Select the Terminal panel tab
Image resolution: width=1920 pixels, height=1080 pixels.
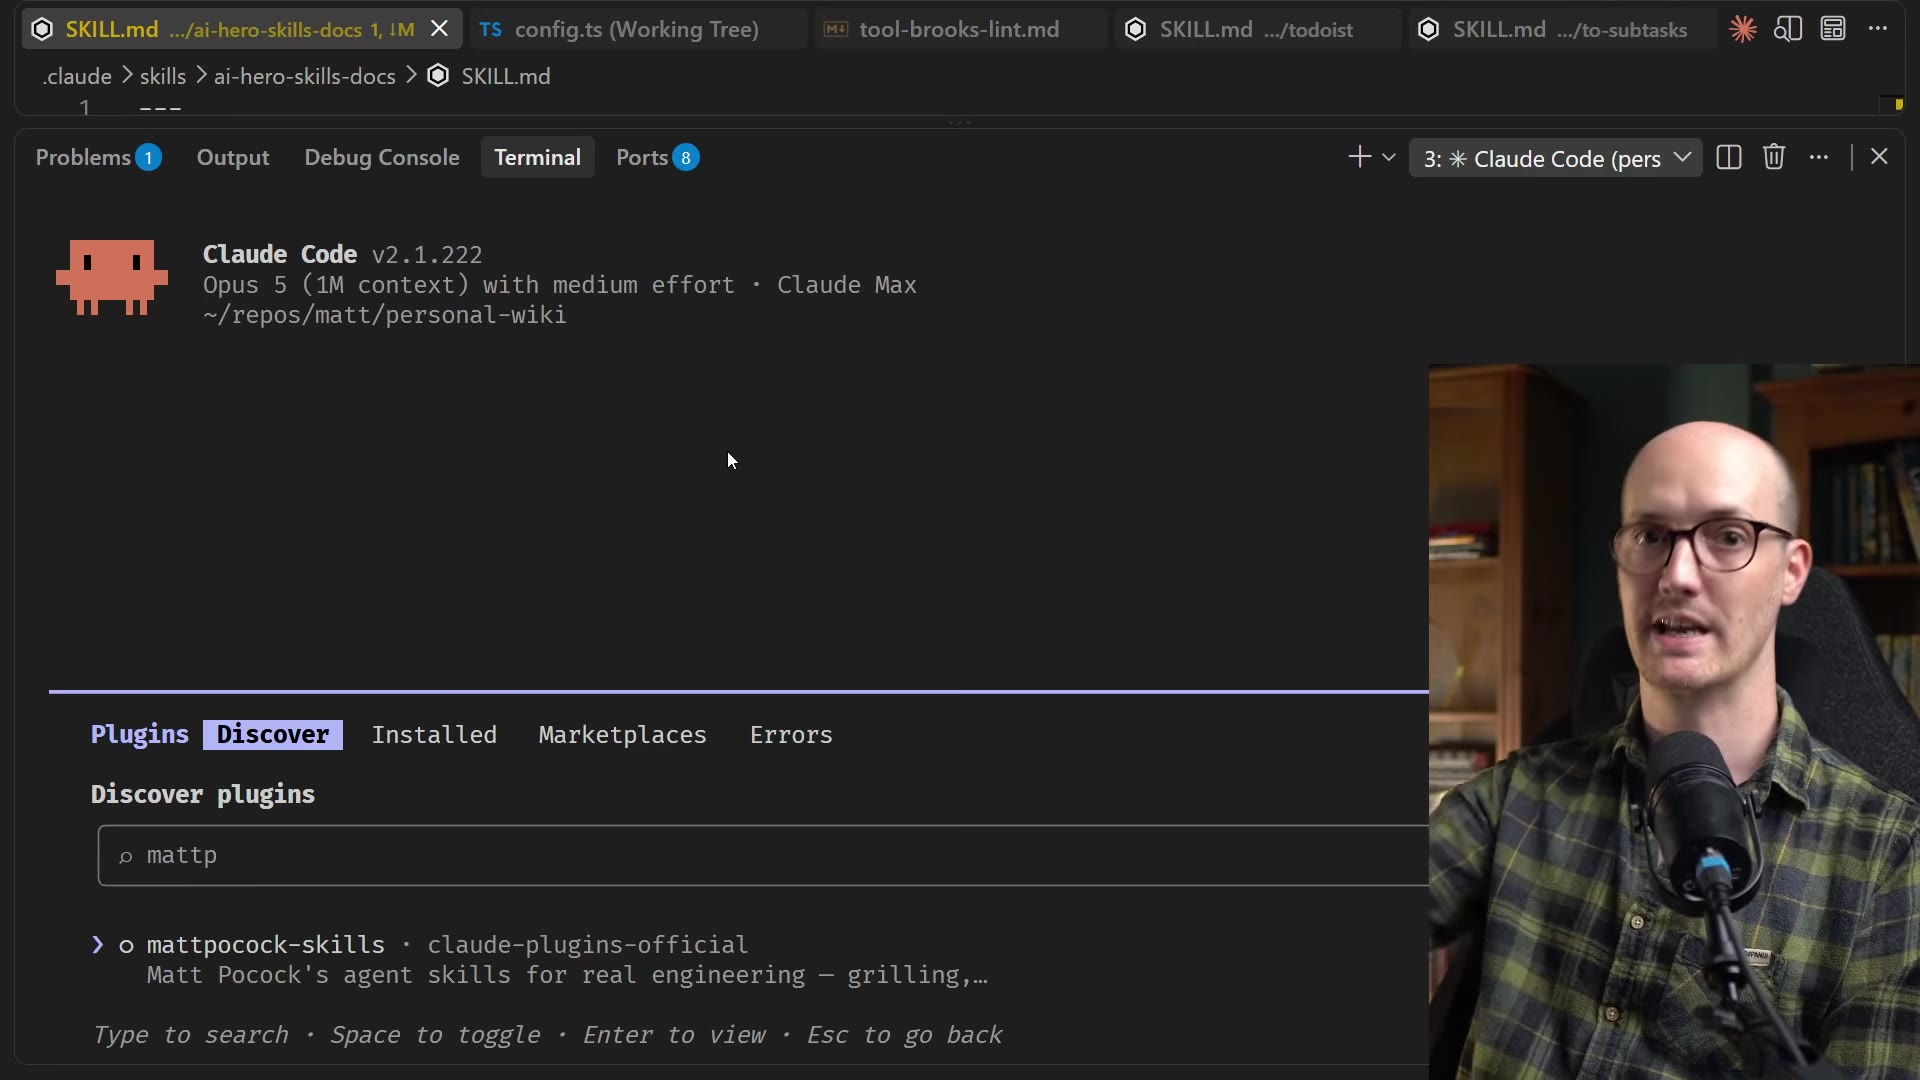click(537, 158)
